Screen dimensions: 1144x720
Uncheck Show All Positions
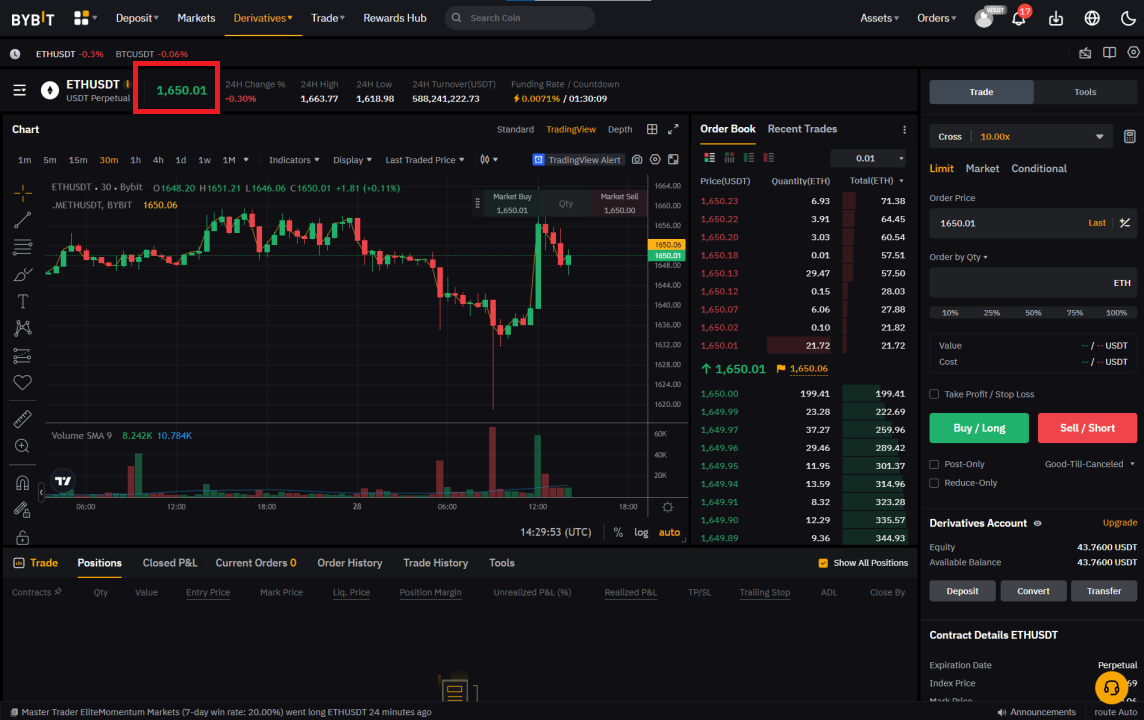tap(823, 563)
